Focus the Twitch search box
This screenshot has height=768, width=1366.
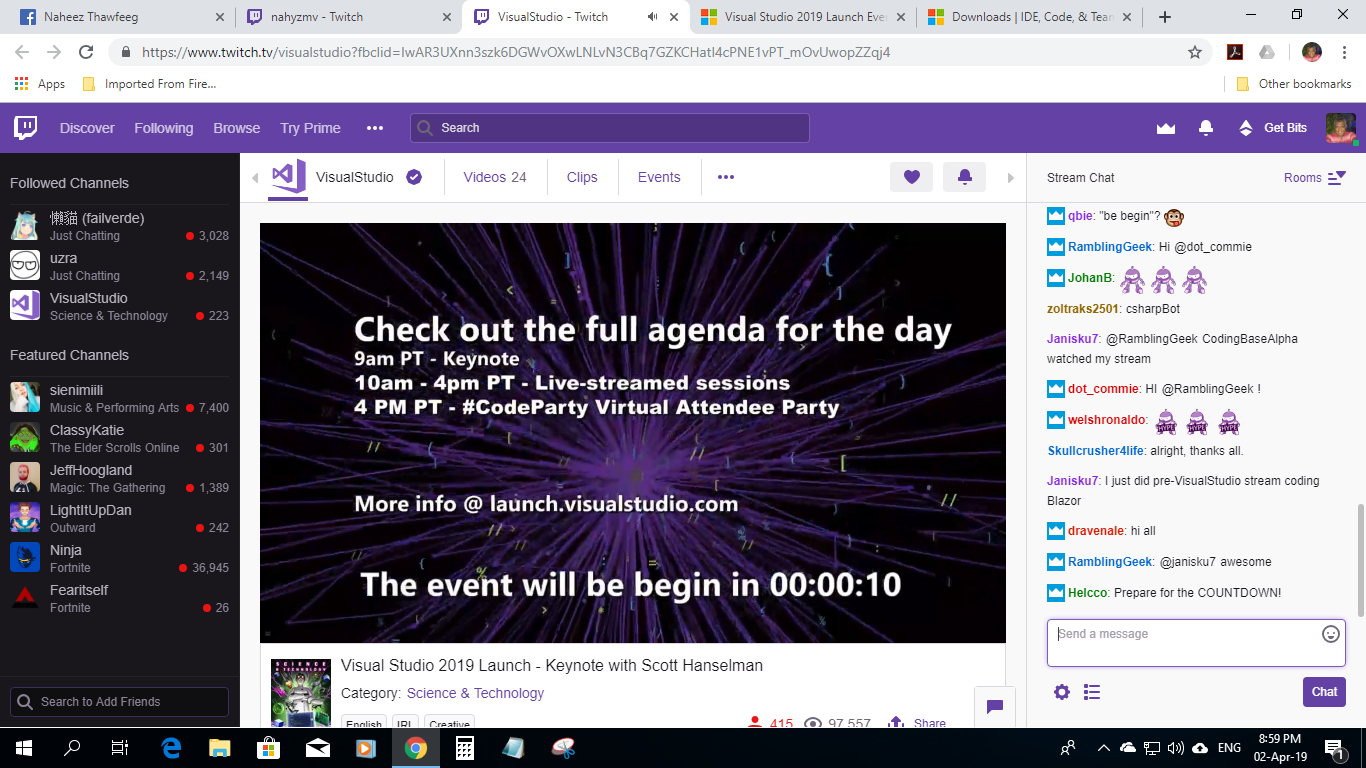pos(609,128)
